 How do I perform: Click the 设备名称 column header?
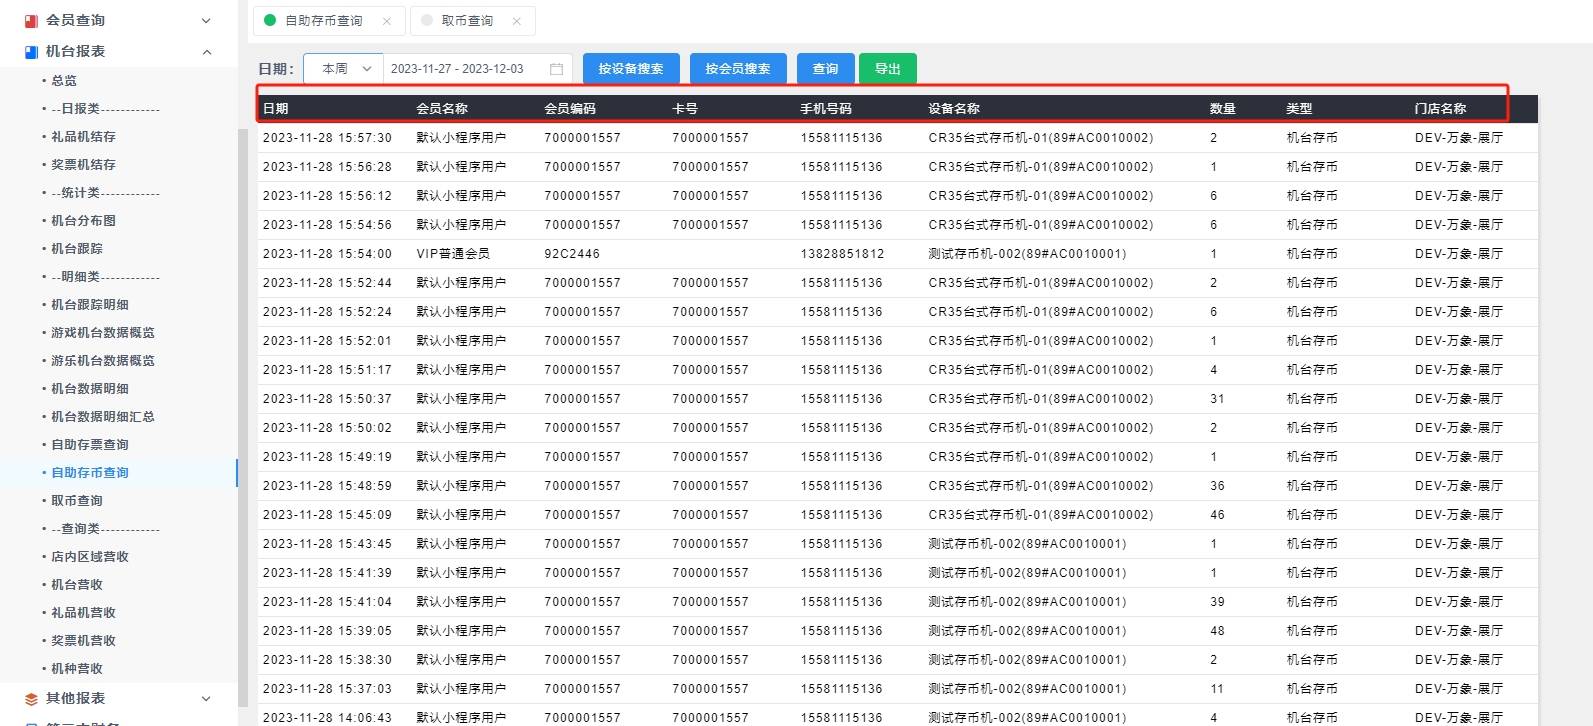[x=954, y=109]
